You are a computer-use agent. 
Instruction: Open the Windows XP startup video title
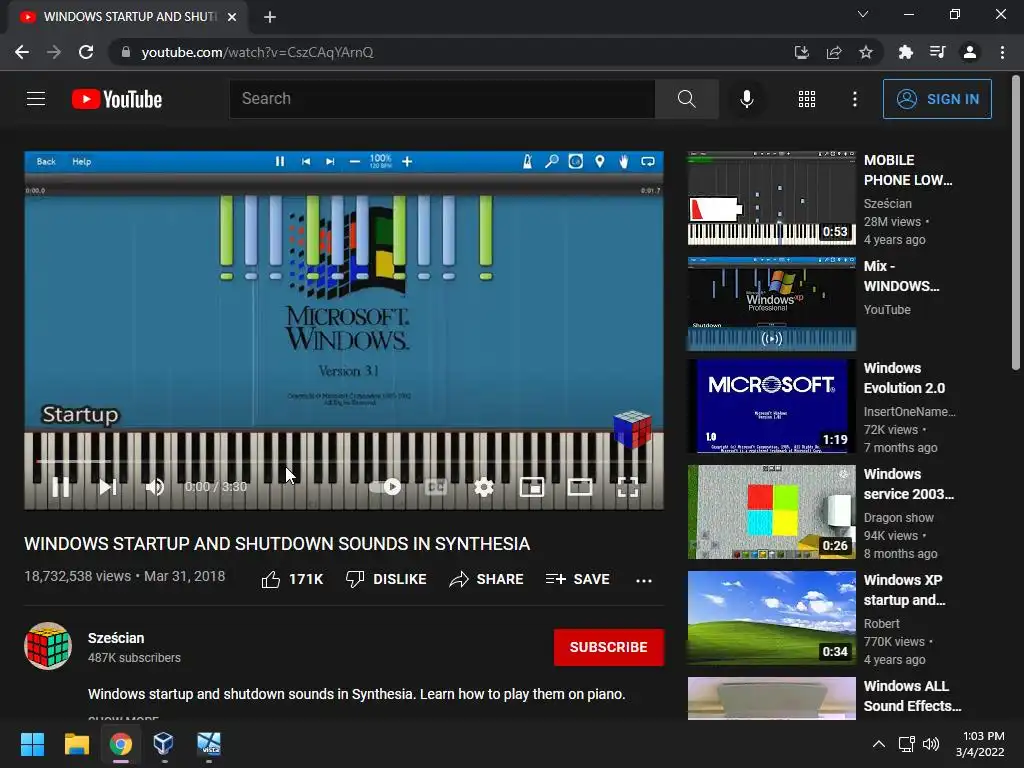coord(904,590)
